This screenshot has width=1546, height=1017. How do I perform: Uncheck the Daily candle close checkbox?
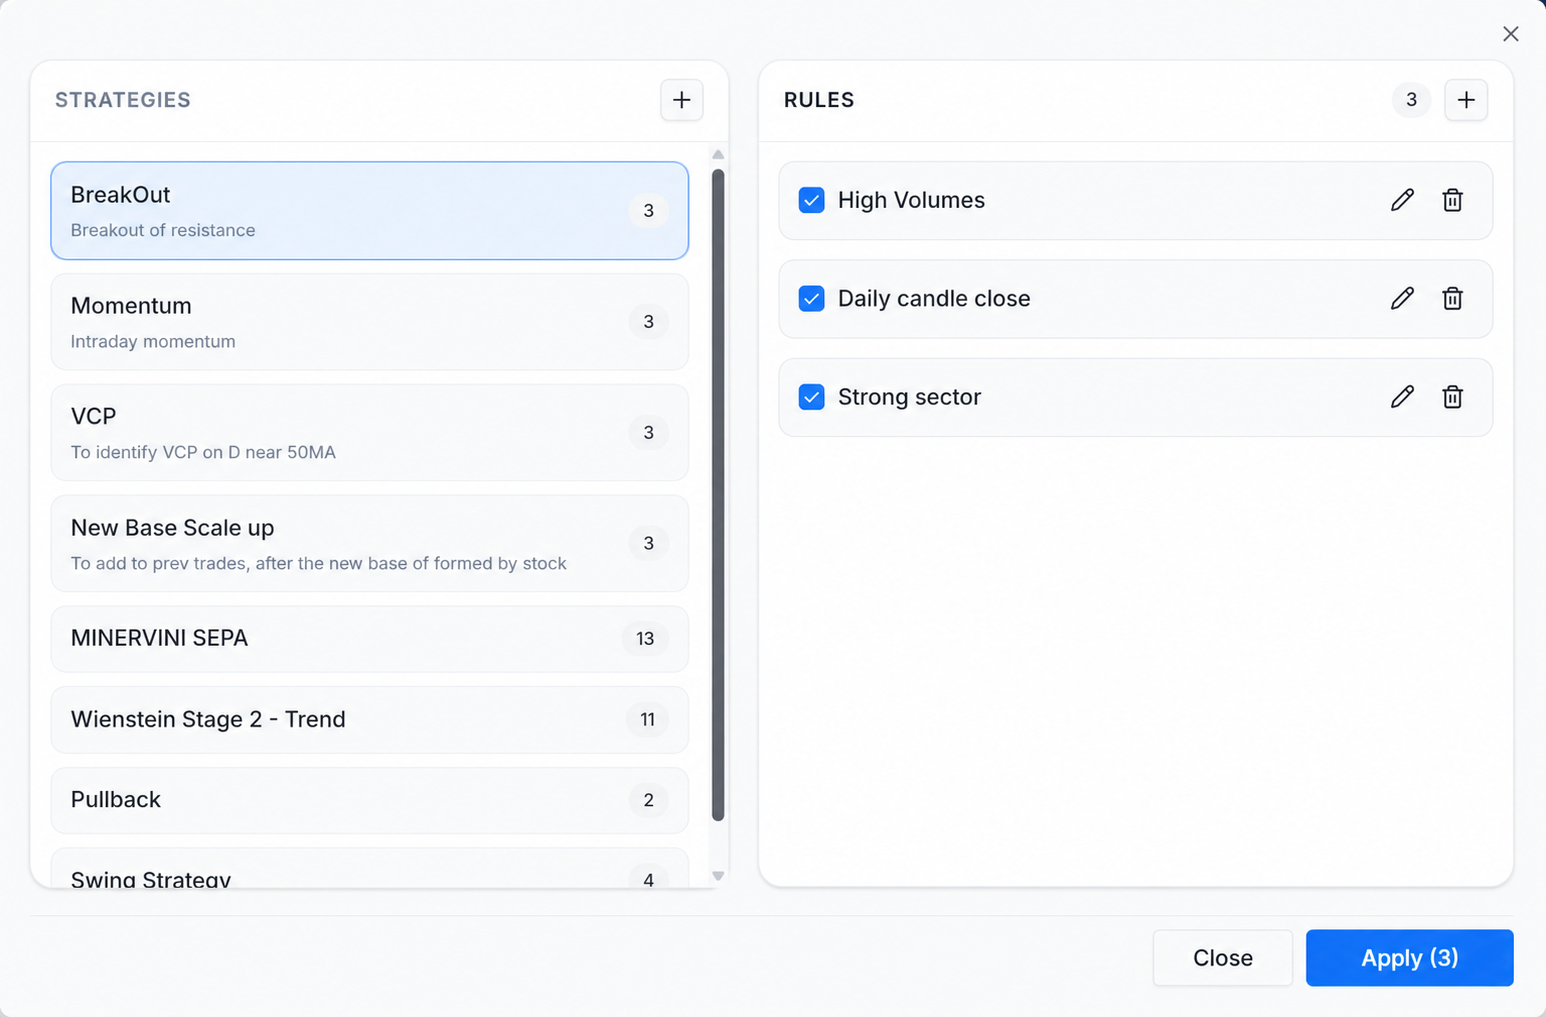pos(812,298)
